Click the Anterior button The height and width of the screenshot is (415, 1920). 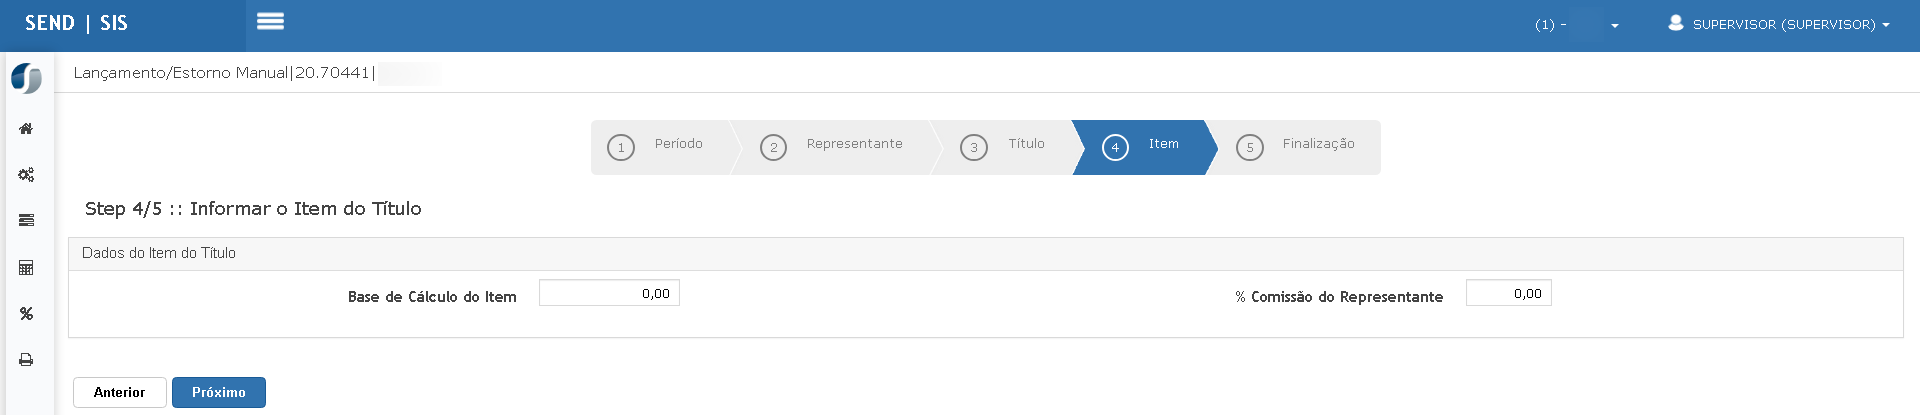tap(120, 392)
